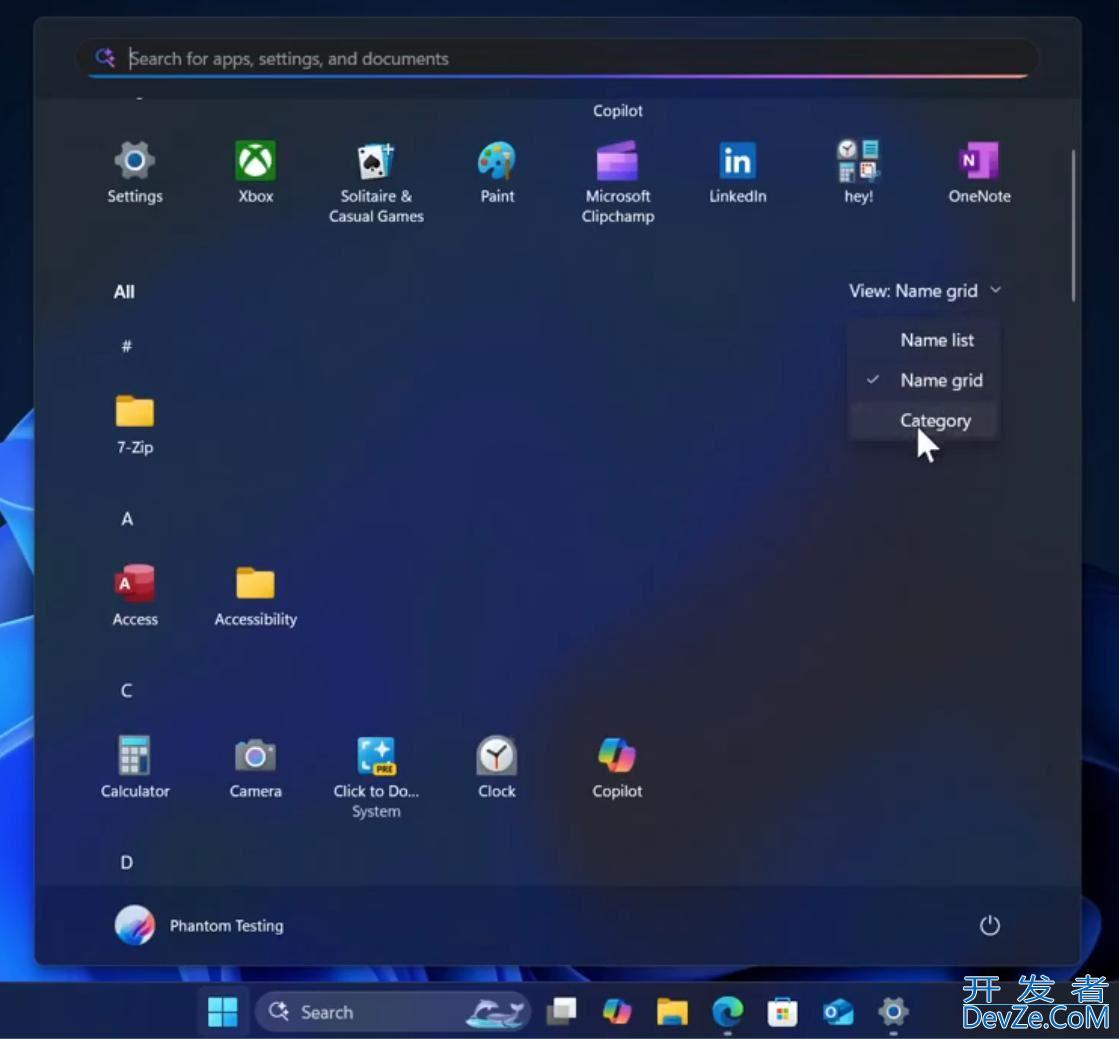Open File Explorer from the taskbar
Screen dimensions: 1119x1039
click(x=672, y=1011)
